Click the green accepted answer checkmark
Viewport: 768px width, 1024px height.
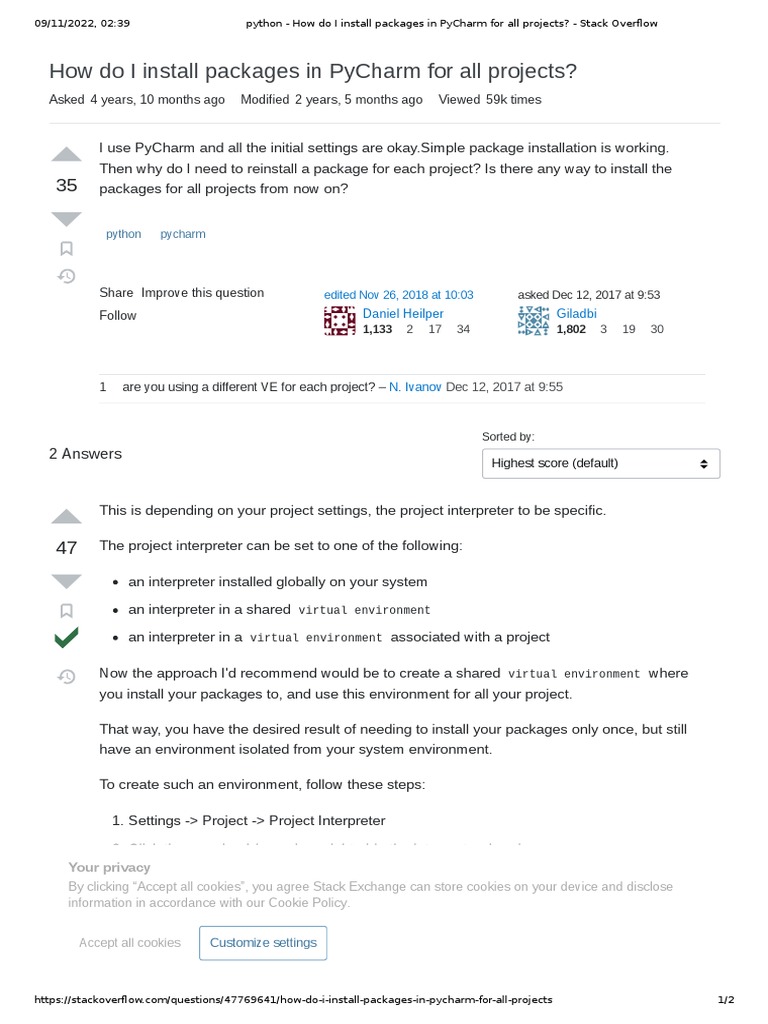(66, 638)
